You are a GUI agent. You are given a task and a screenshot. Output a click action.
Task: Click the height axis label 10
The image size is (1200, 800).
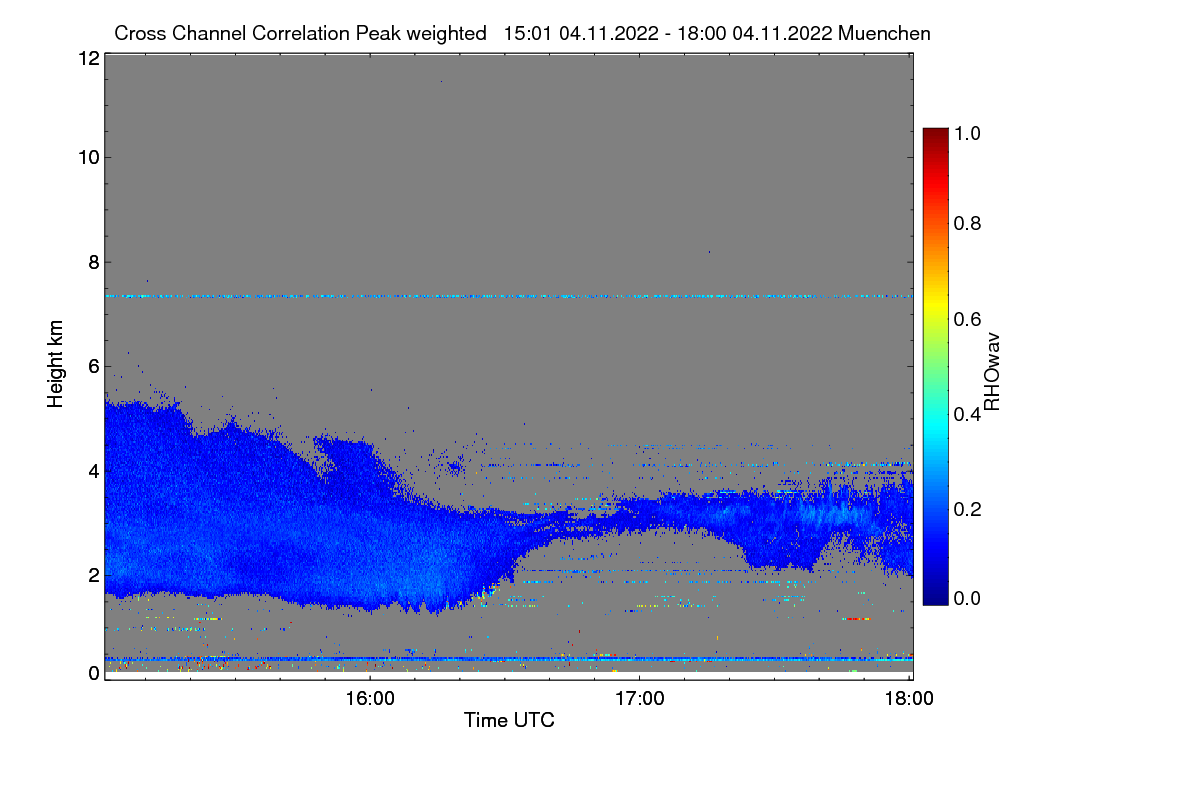(x=87, y=157)
